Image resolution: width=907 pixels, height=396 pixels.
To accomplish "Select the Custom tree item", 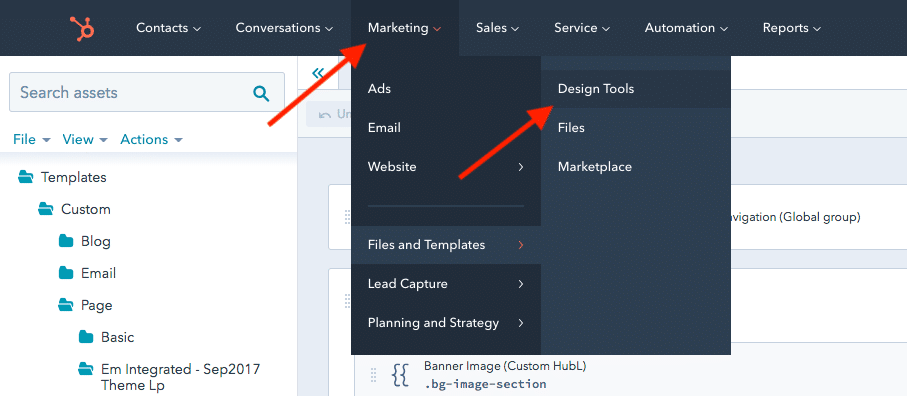I will click(86, 209).
